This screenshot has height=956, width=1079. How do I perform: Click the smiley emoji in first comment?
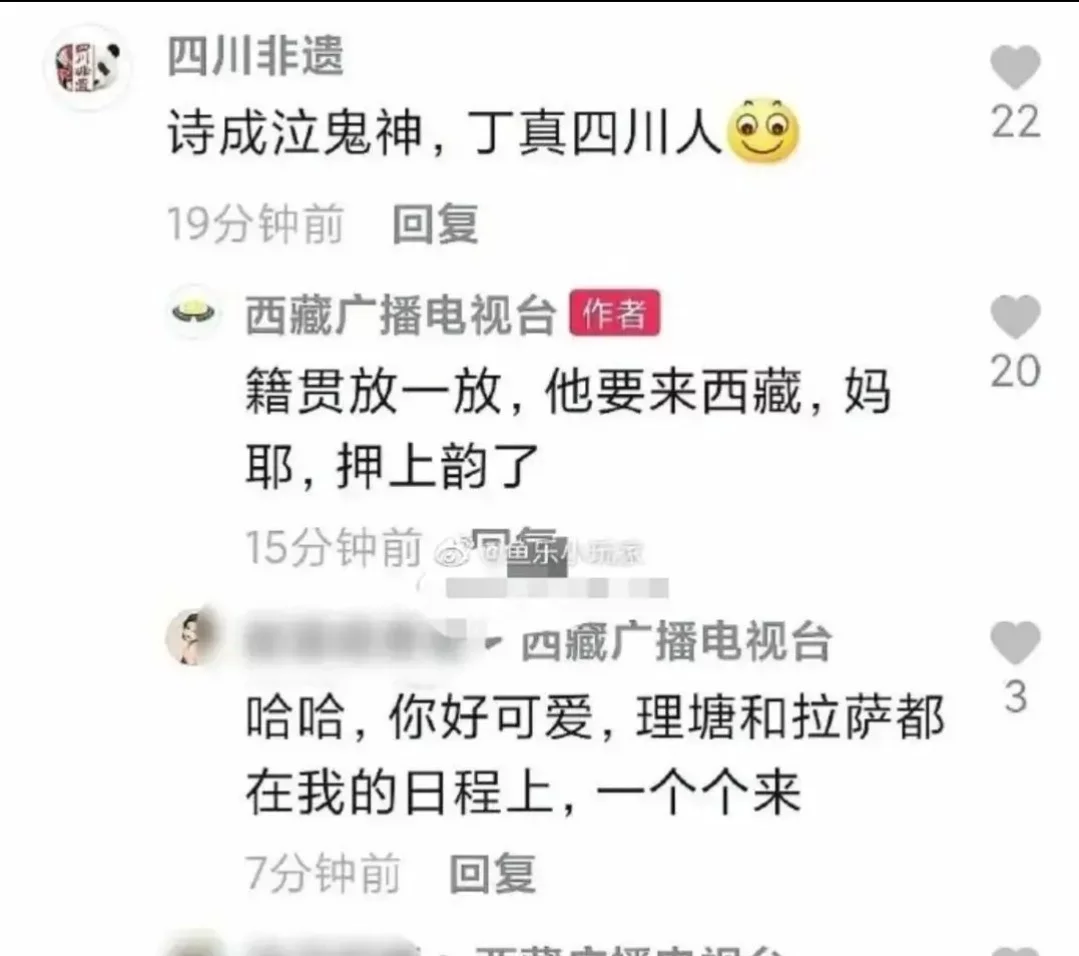(763, 131)
